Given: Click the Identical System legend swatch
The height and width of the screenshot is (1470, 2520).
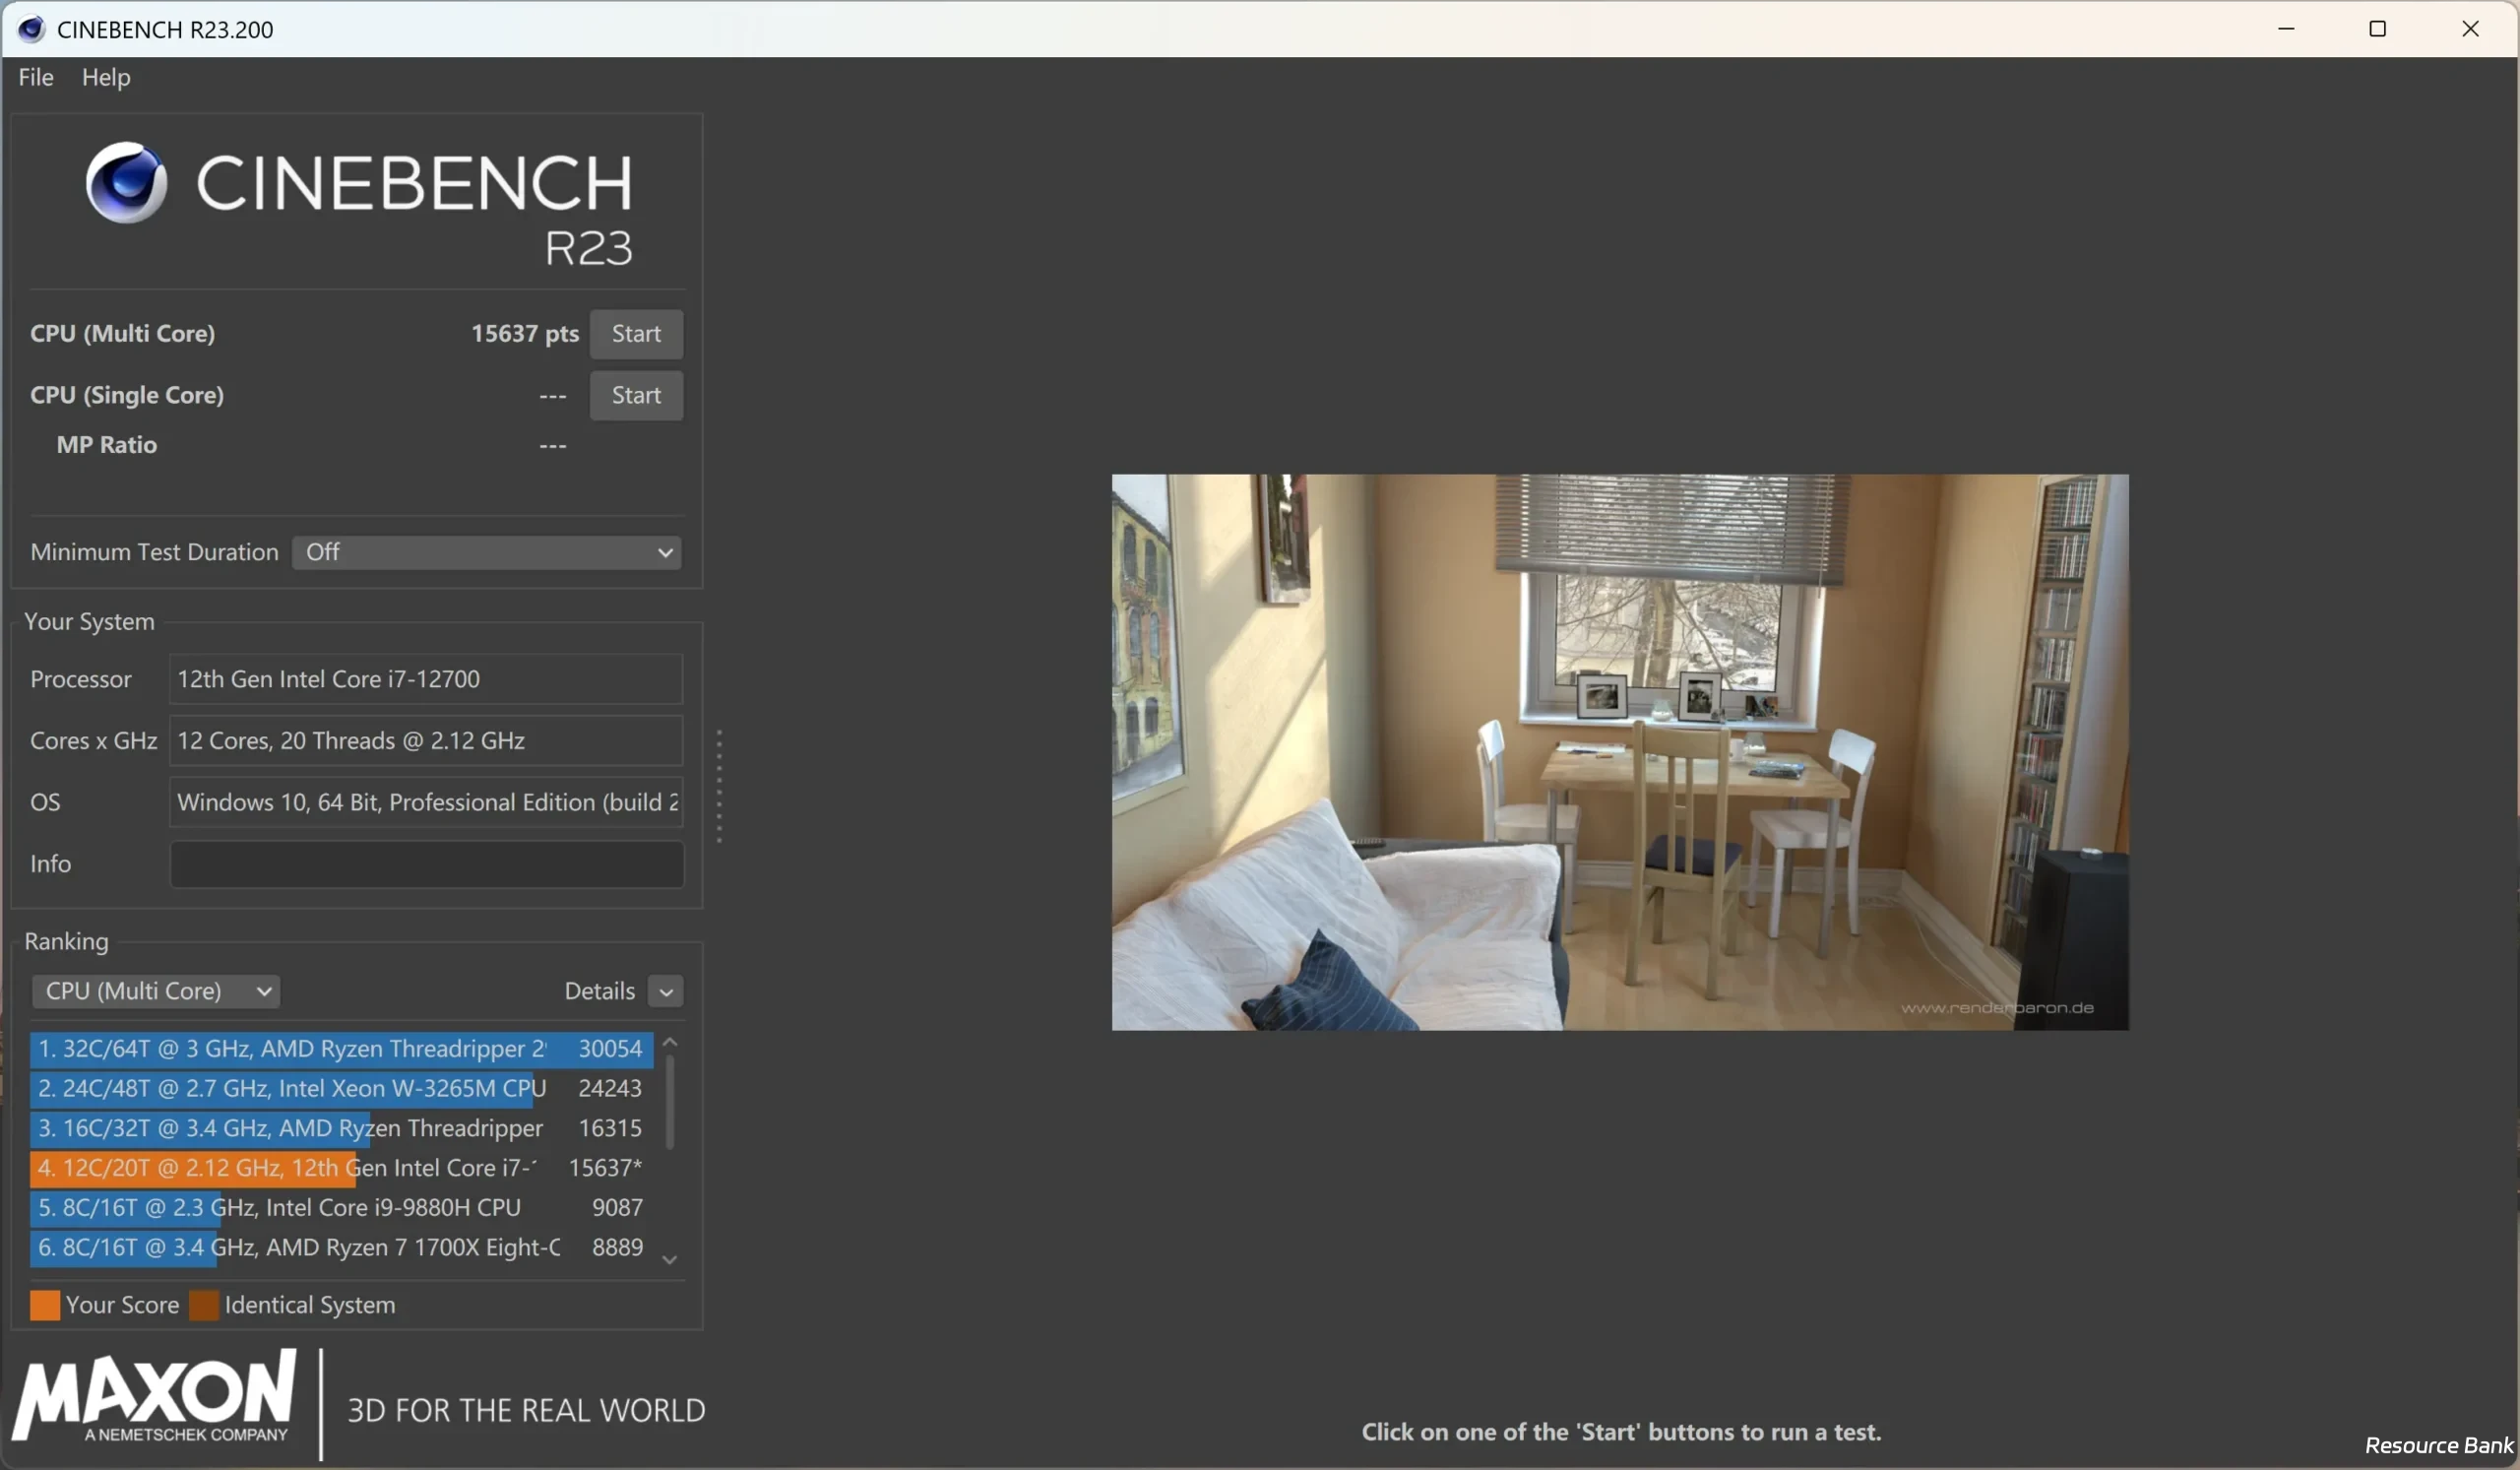Looking at the screenshot, I should [204, 1305].
